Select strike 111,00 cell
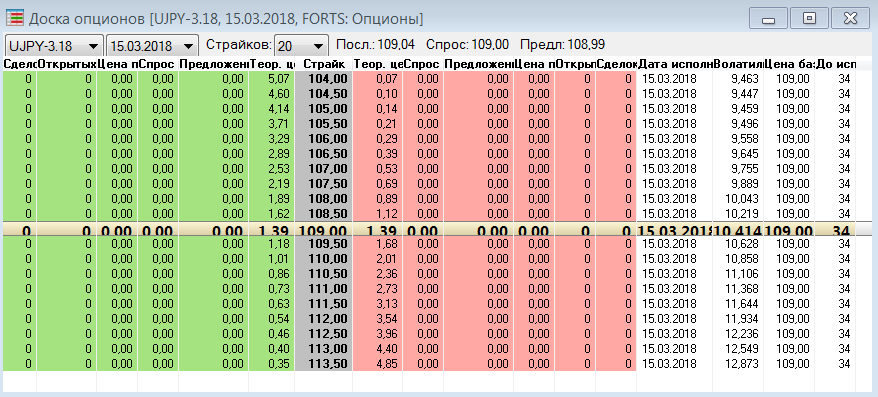Screen dimensions: 878x397 [323, 289]
